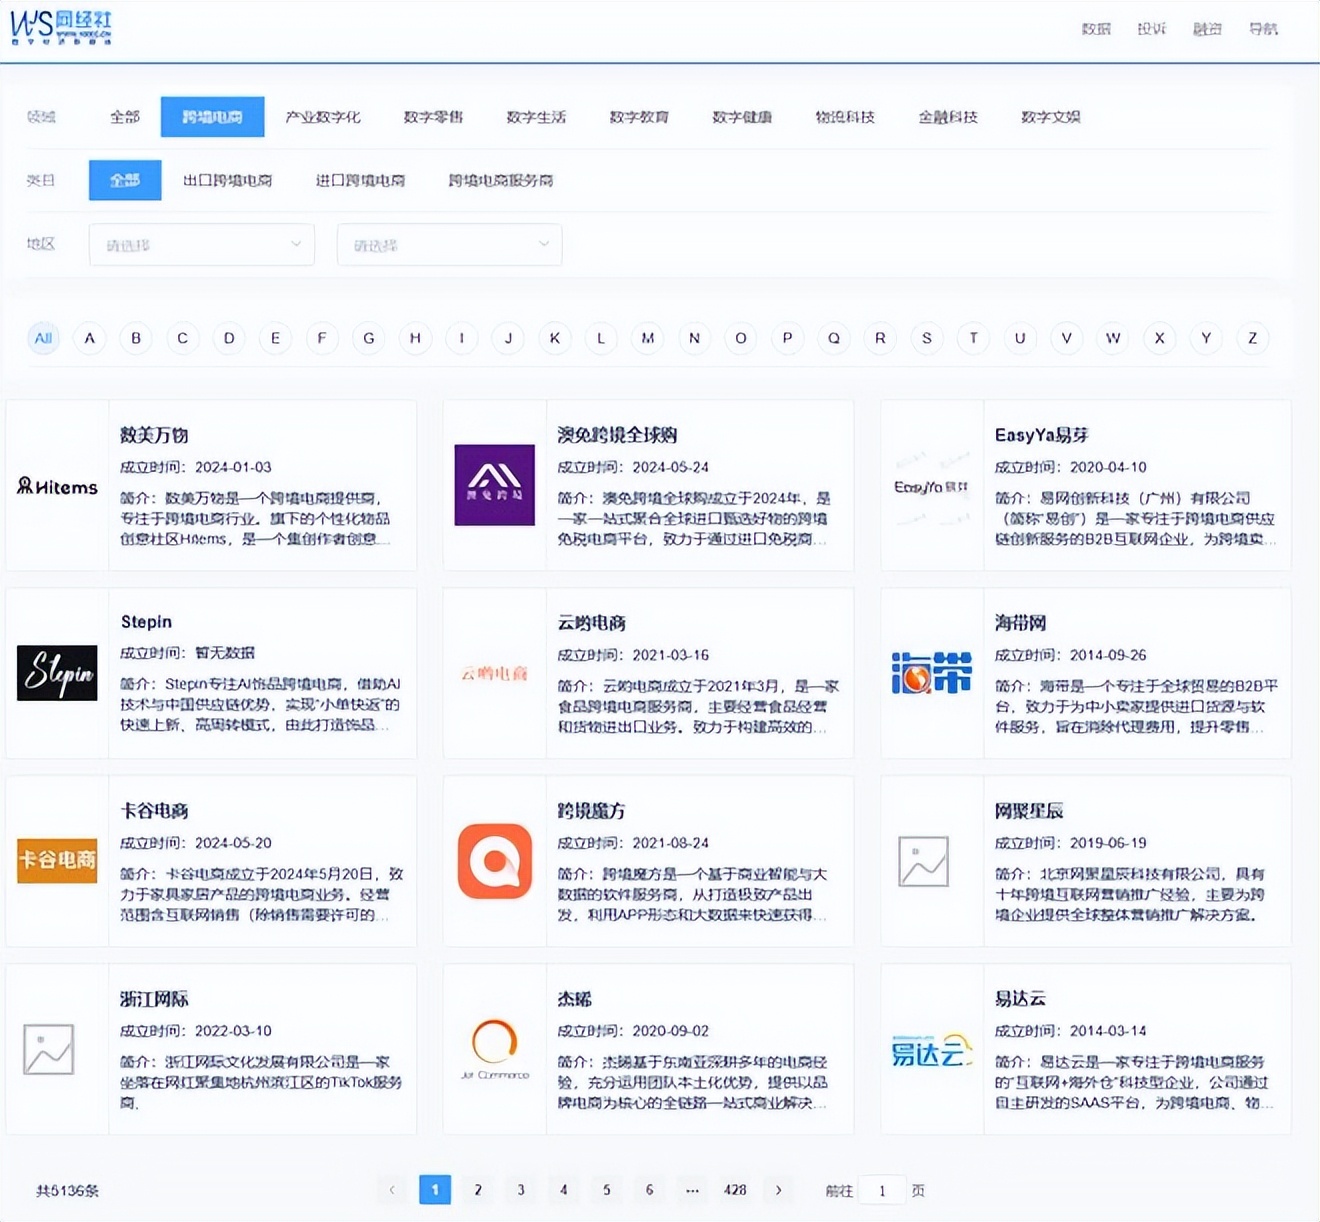Open the orange 卡谷电商 logo
The image size is (1320, 1222).
(x=57, y=860)
